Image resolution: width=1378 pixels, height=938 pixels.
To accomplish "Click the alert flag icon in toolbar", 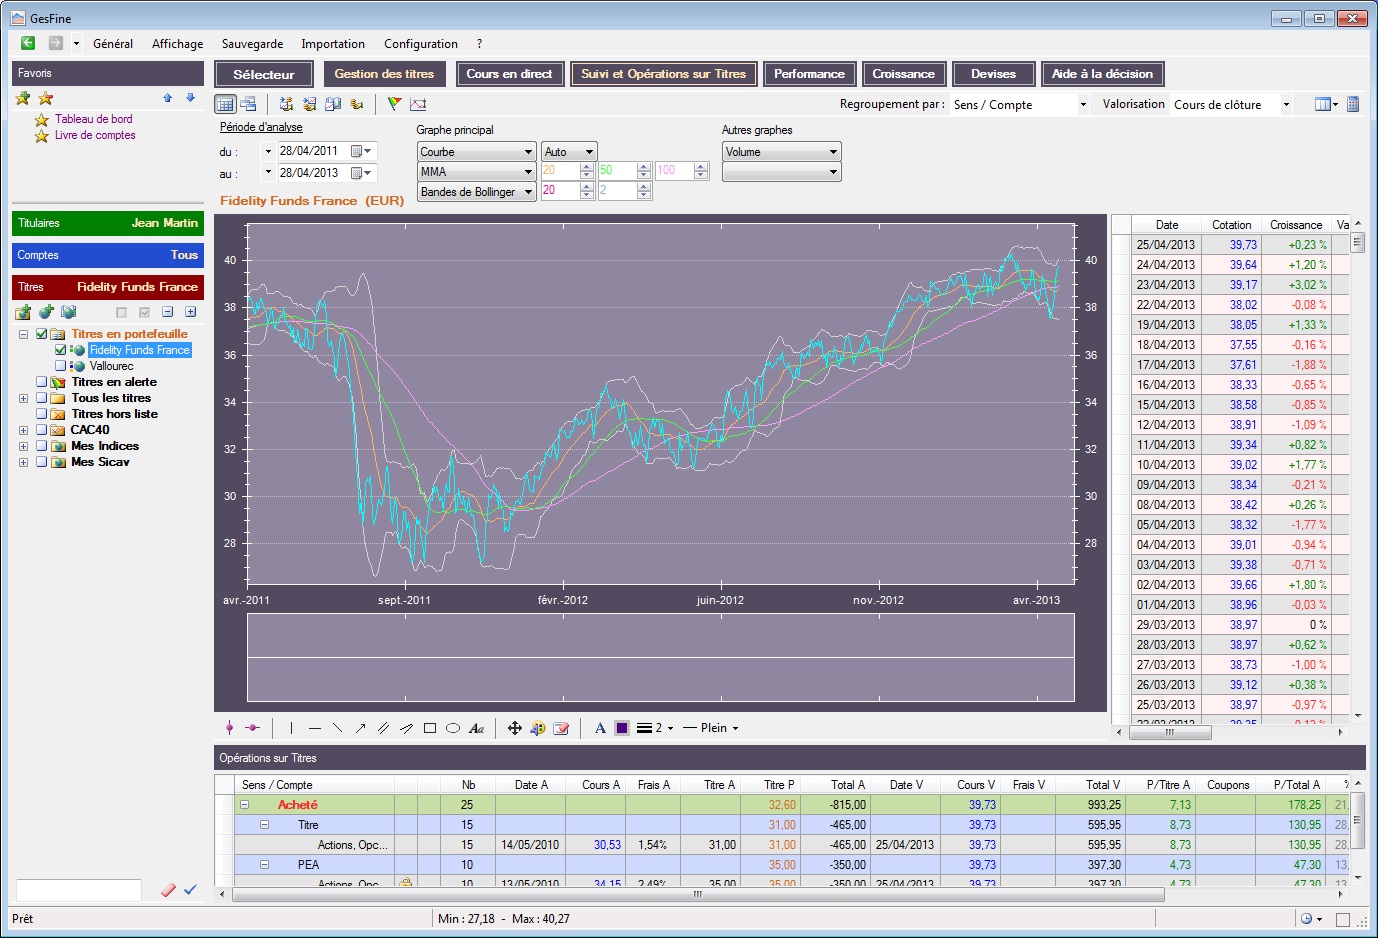I will coord(394,104).
